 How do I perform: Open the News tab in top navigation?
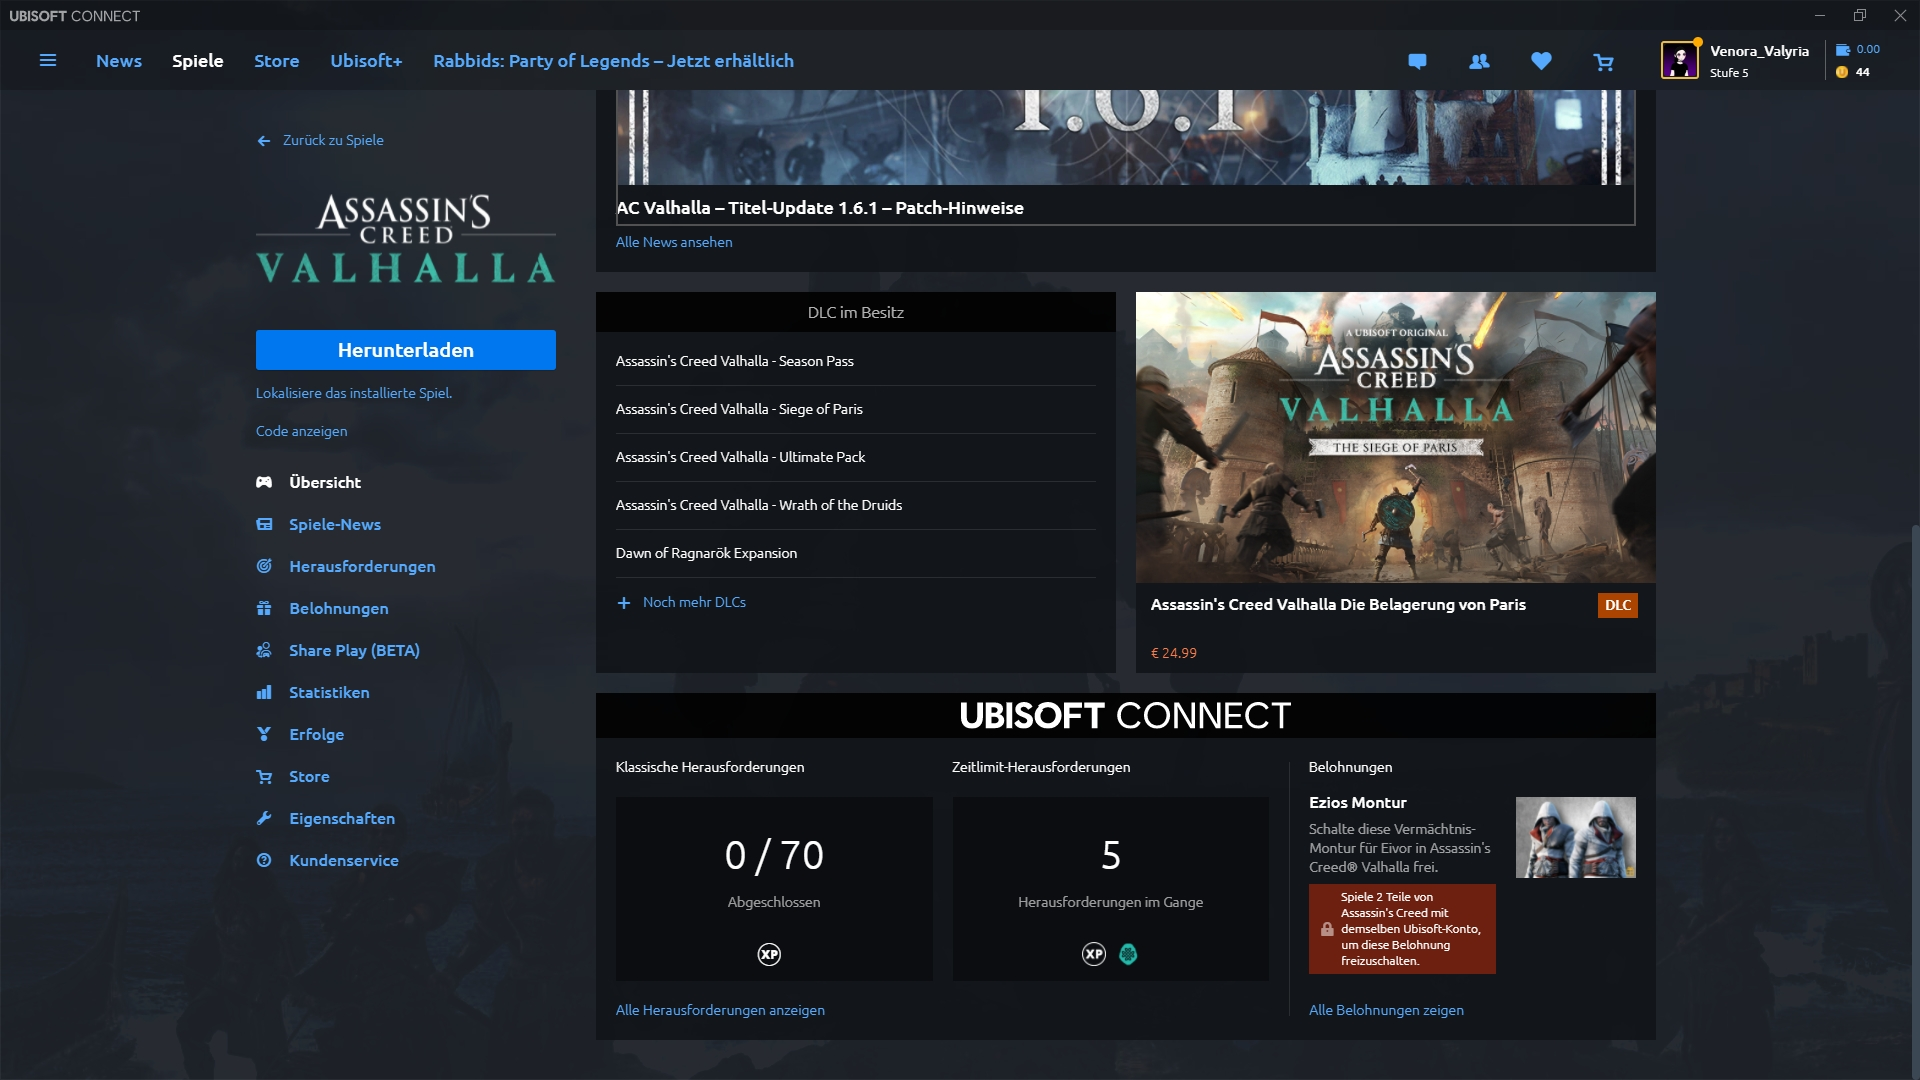pos(119,61)
